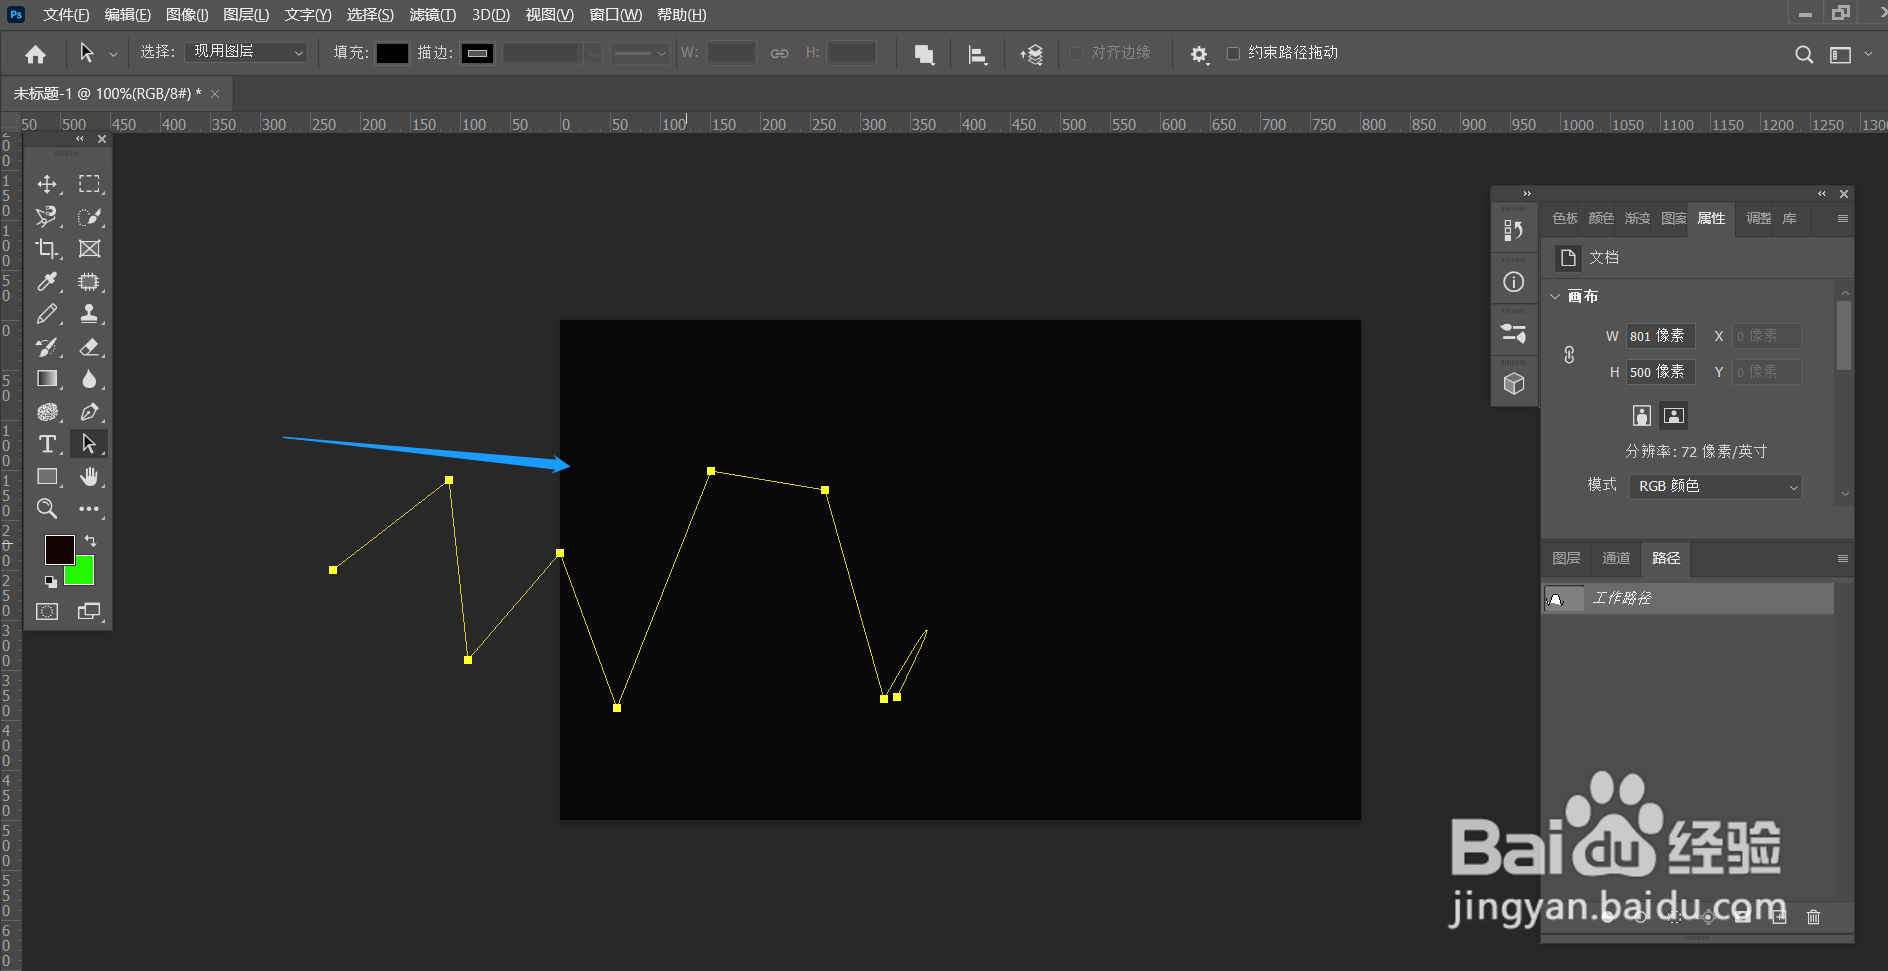Select the Dodge tool
This screenshot has height=971, width=1888.
[x=47, y=412]
